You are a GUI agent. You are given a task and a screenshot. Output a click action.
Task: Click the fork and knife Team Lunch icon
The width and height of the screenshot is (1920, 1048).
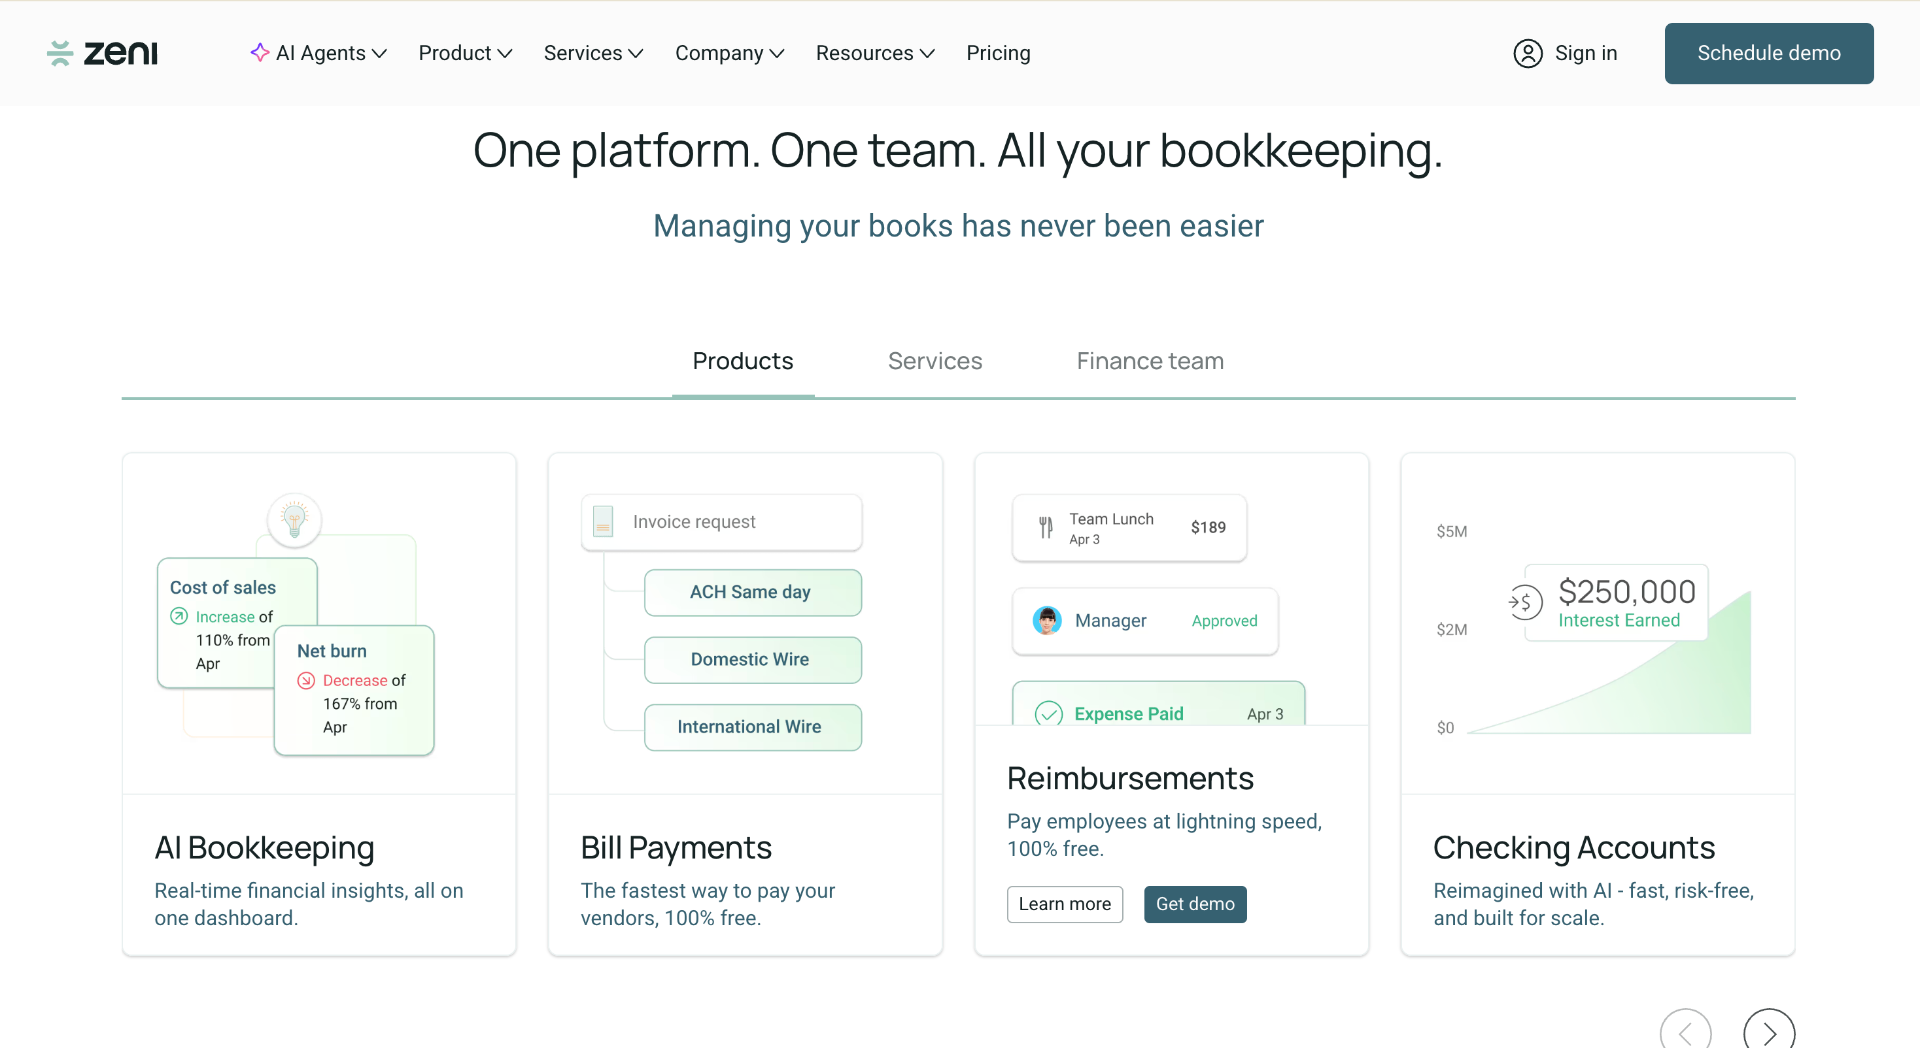coord(1046,527)
